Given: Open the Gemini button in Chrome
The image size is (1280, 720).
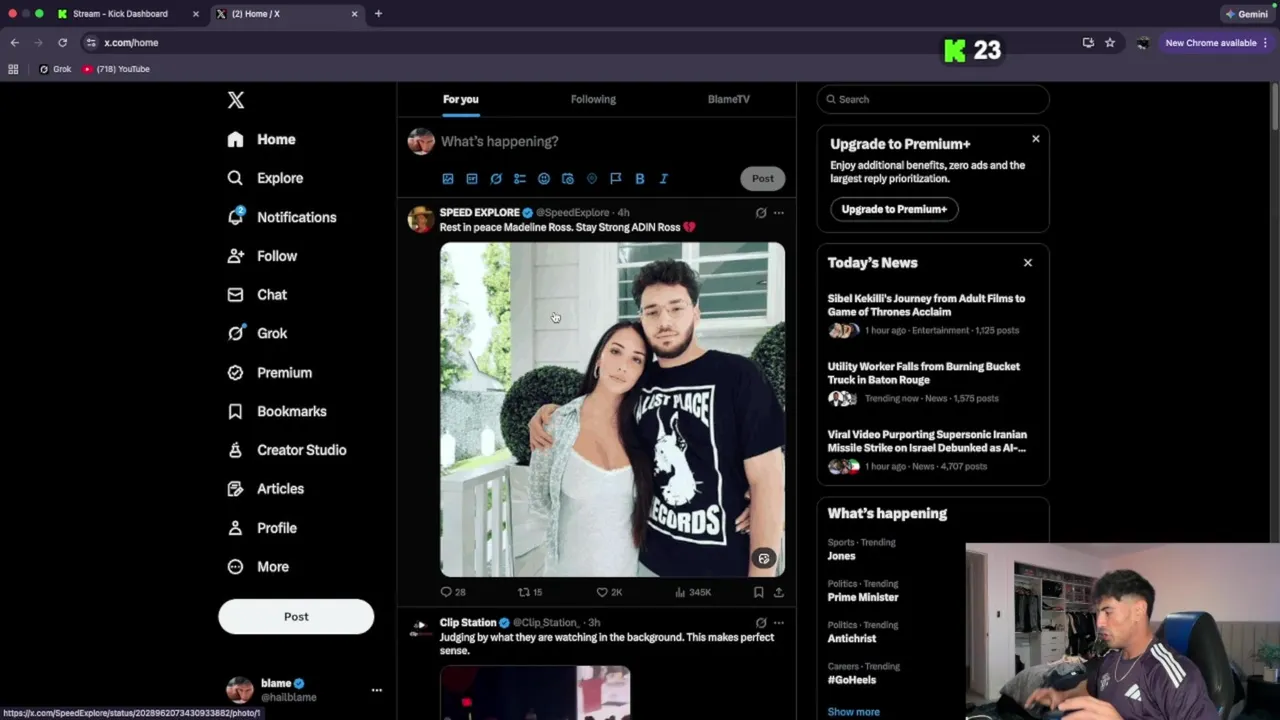Looking at the screenshot, I should click(x=1246, y=14).
